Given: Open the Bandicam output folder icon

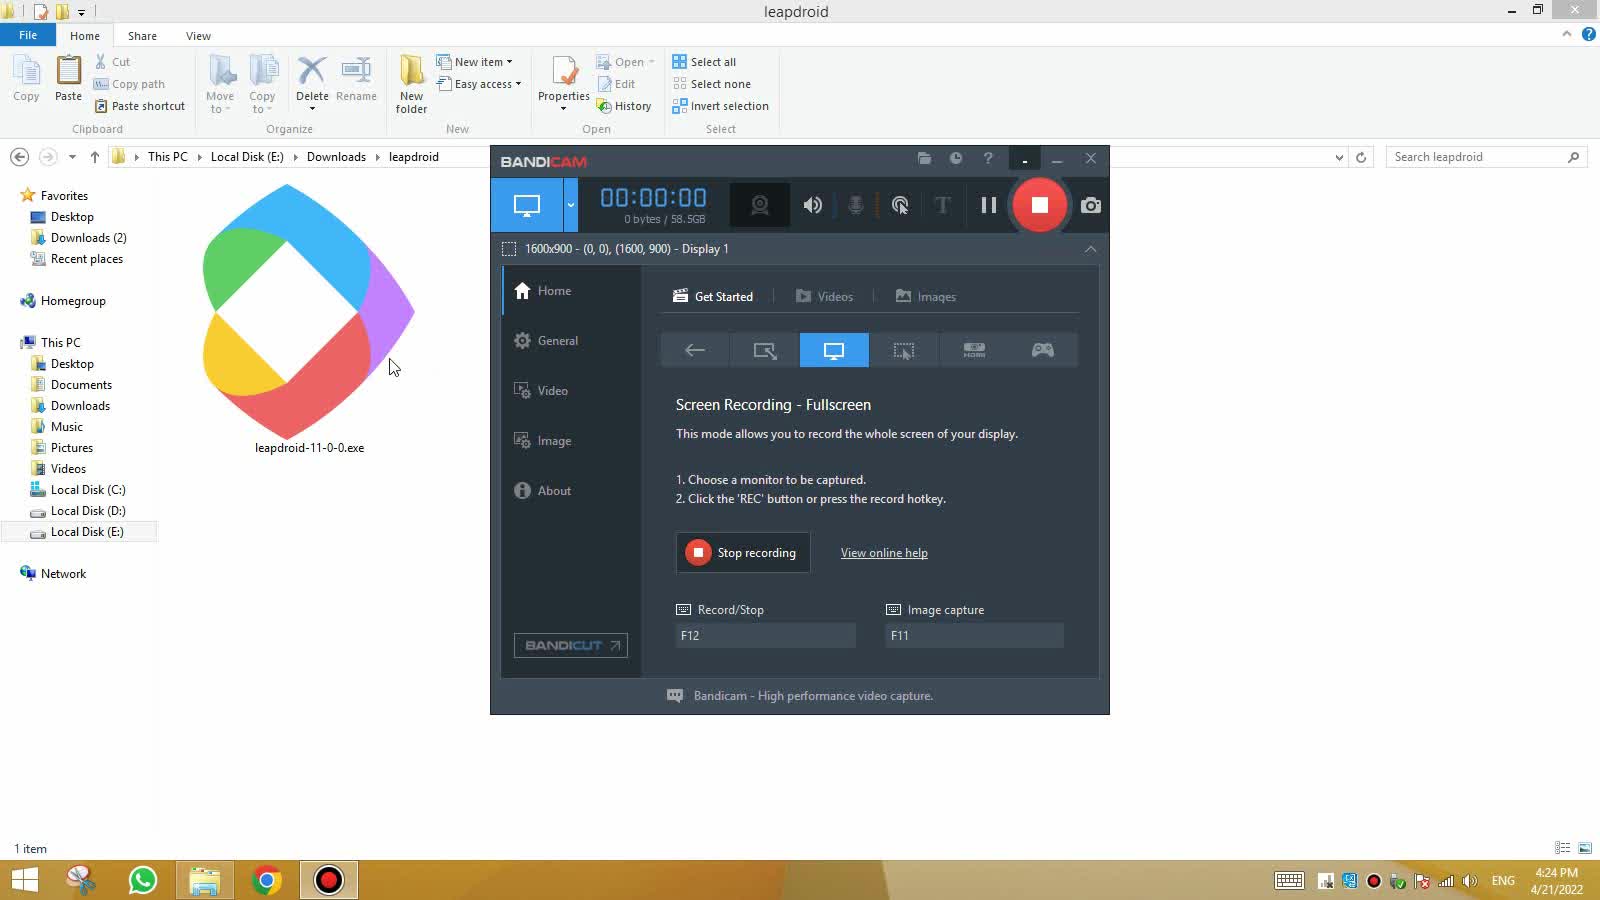Looking at the screenshot, I should tap(924, 158).
